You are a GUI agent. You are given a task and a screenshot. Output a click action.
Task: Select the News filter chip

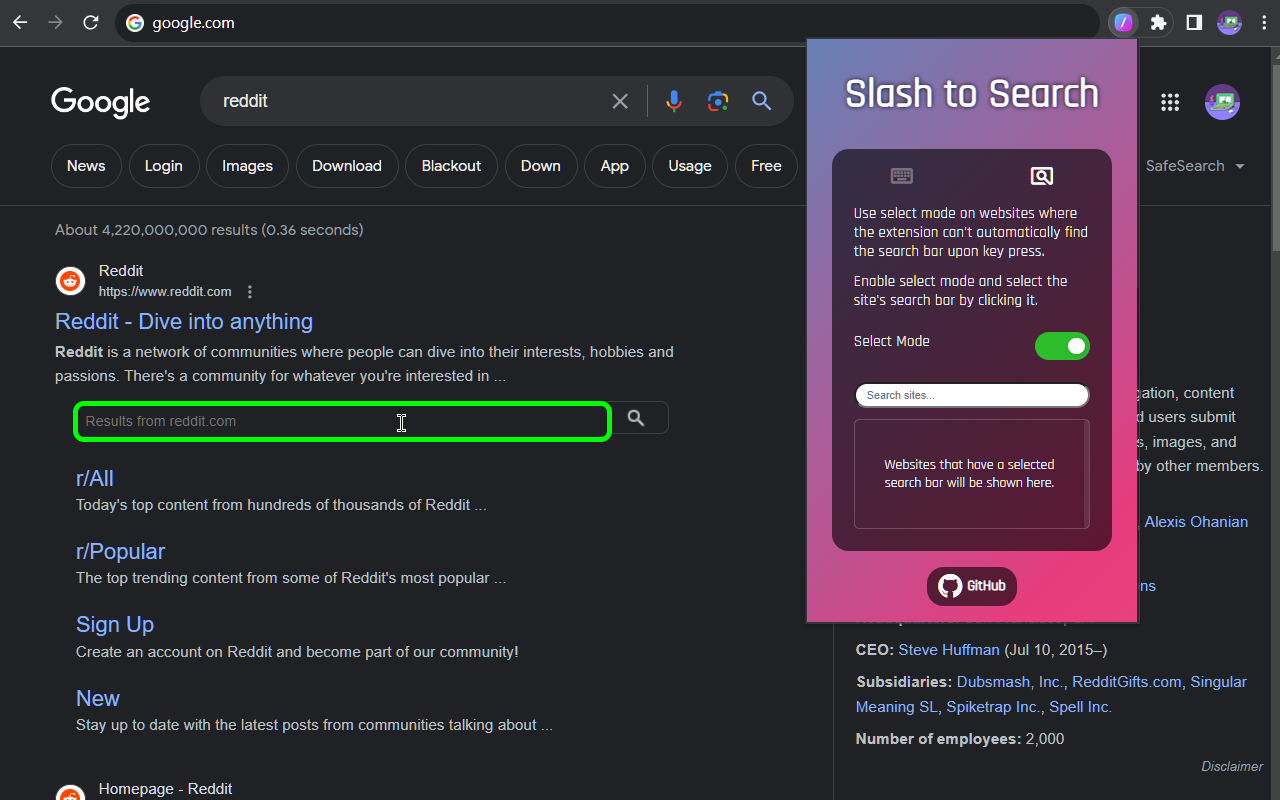pyautogui.click(x=86, y=166)
